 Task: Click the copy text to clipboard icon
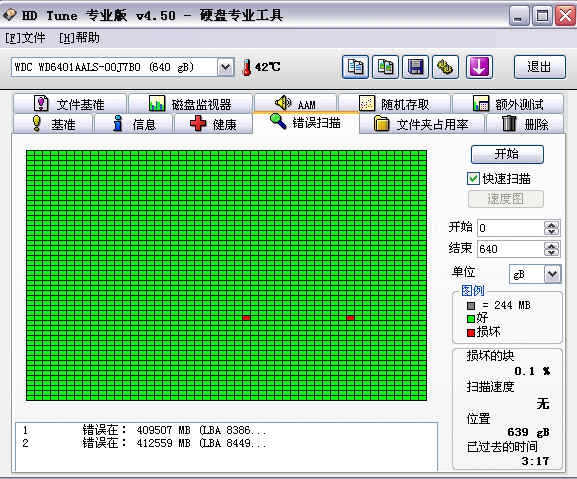(x=355, y=67)
